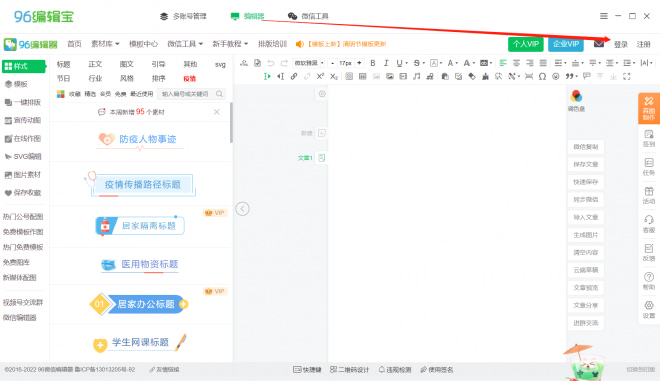Click the material keyword search field
Viewport: 660px width, 381px height.
click(x=186, y=94)
